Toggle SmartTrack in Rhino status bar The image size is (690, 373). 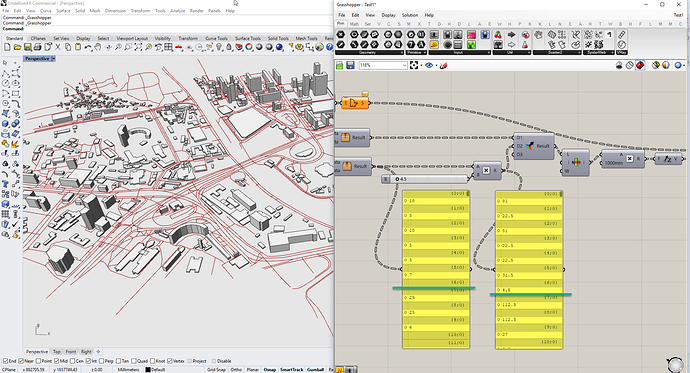click(x=291, y=369)
